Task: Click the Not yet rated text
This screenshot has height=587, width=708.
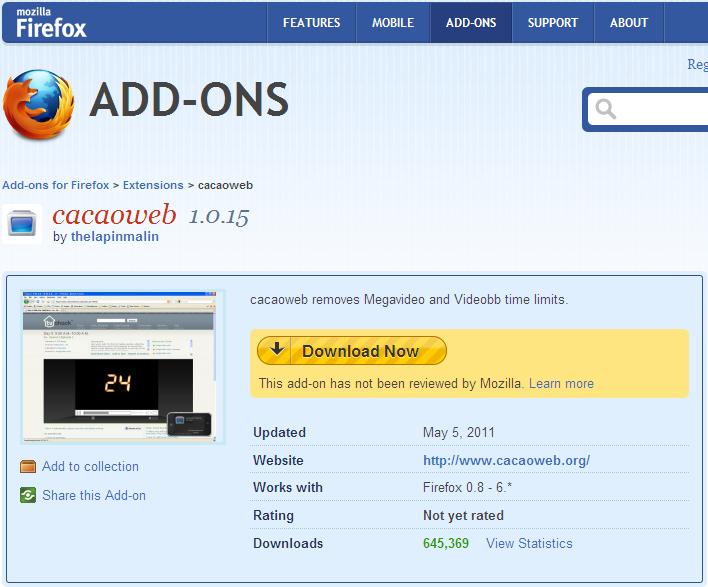Action: tap(463, 515)
